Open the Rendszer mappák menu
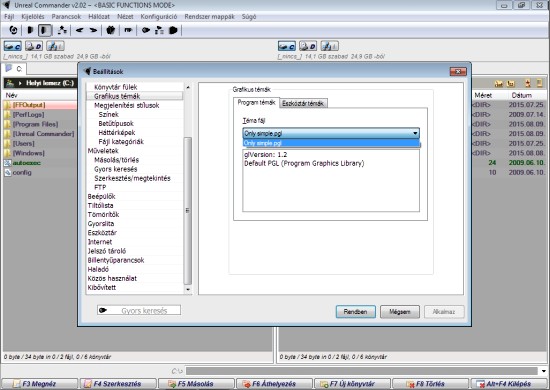Image resolution: width=550 pixels, height=390 pixels. 210,16
